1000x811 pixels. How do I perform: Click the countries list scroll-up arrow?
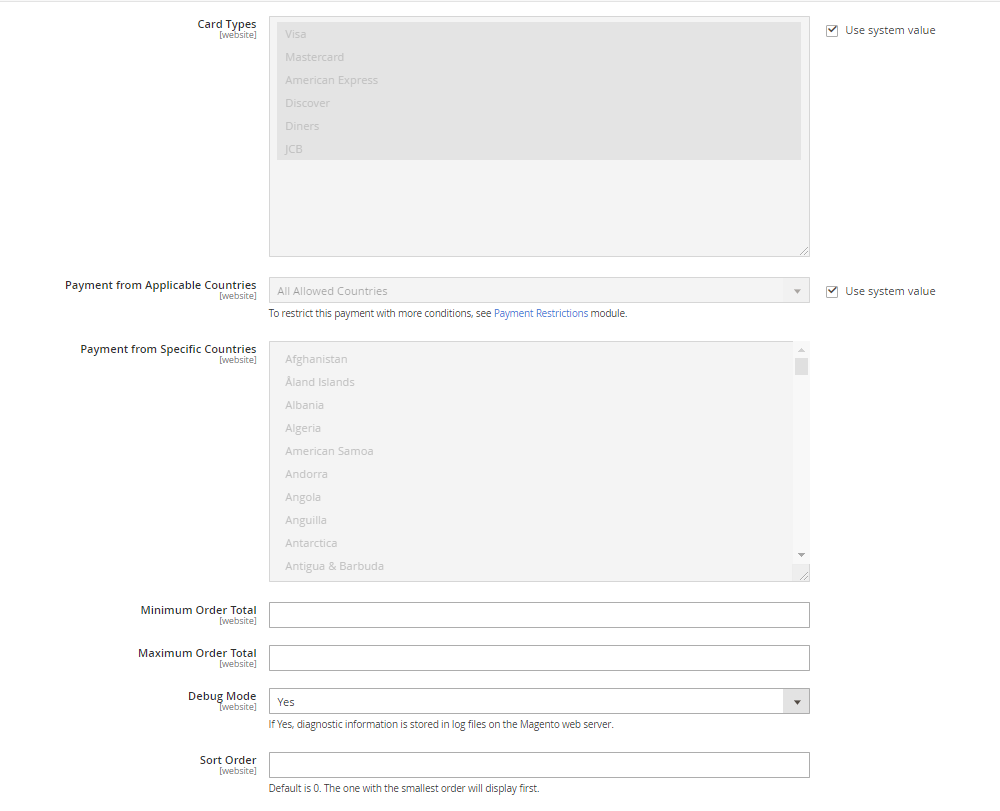(802, 350)
